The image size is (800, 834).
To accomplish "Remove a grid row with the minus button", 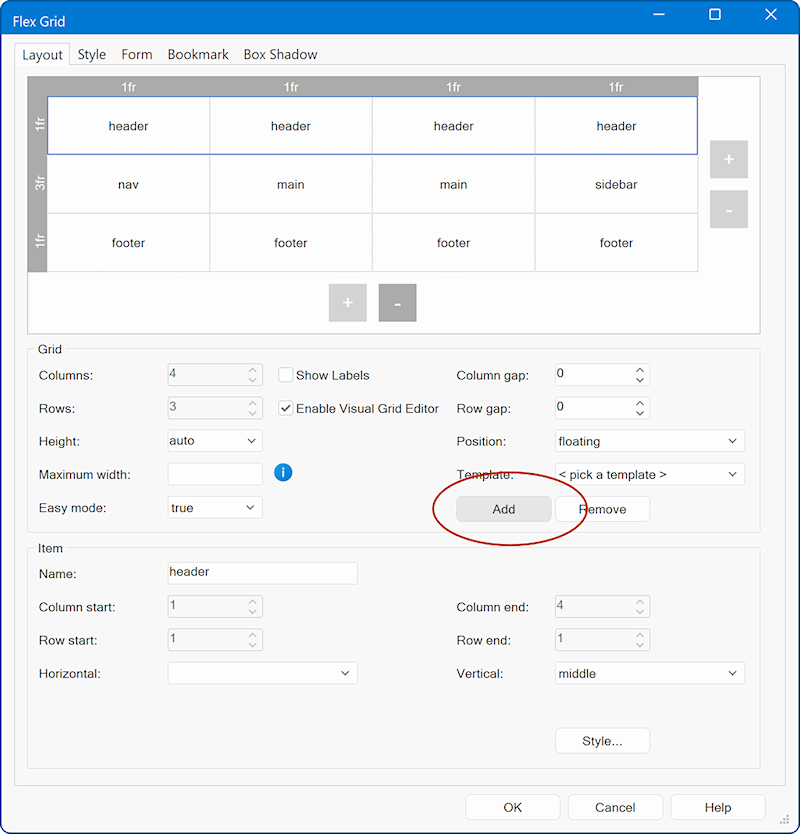I will 397,303.
